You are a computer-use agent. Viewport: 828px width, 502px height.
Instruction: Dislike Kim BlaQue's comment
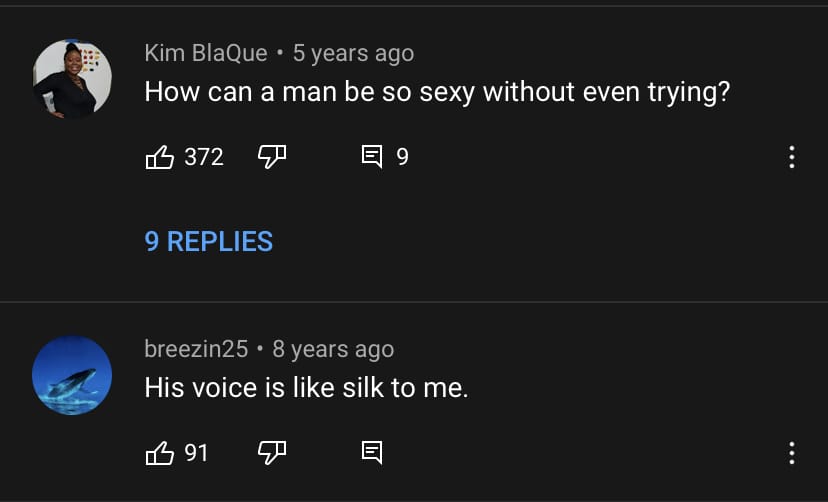coord(272,157)
